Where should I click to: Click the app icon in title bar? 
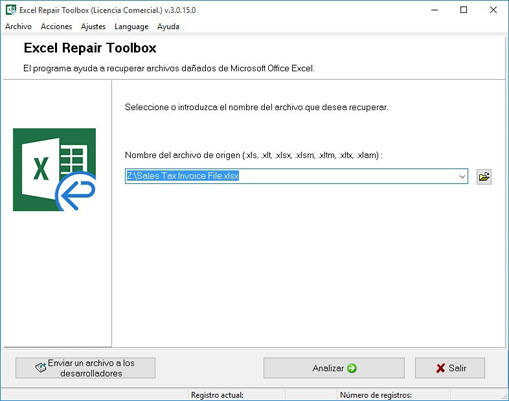click(11, 10)
